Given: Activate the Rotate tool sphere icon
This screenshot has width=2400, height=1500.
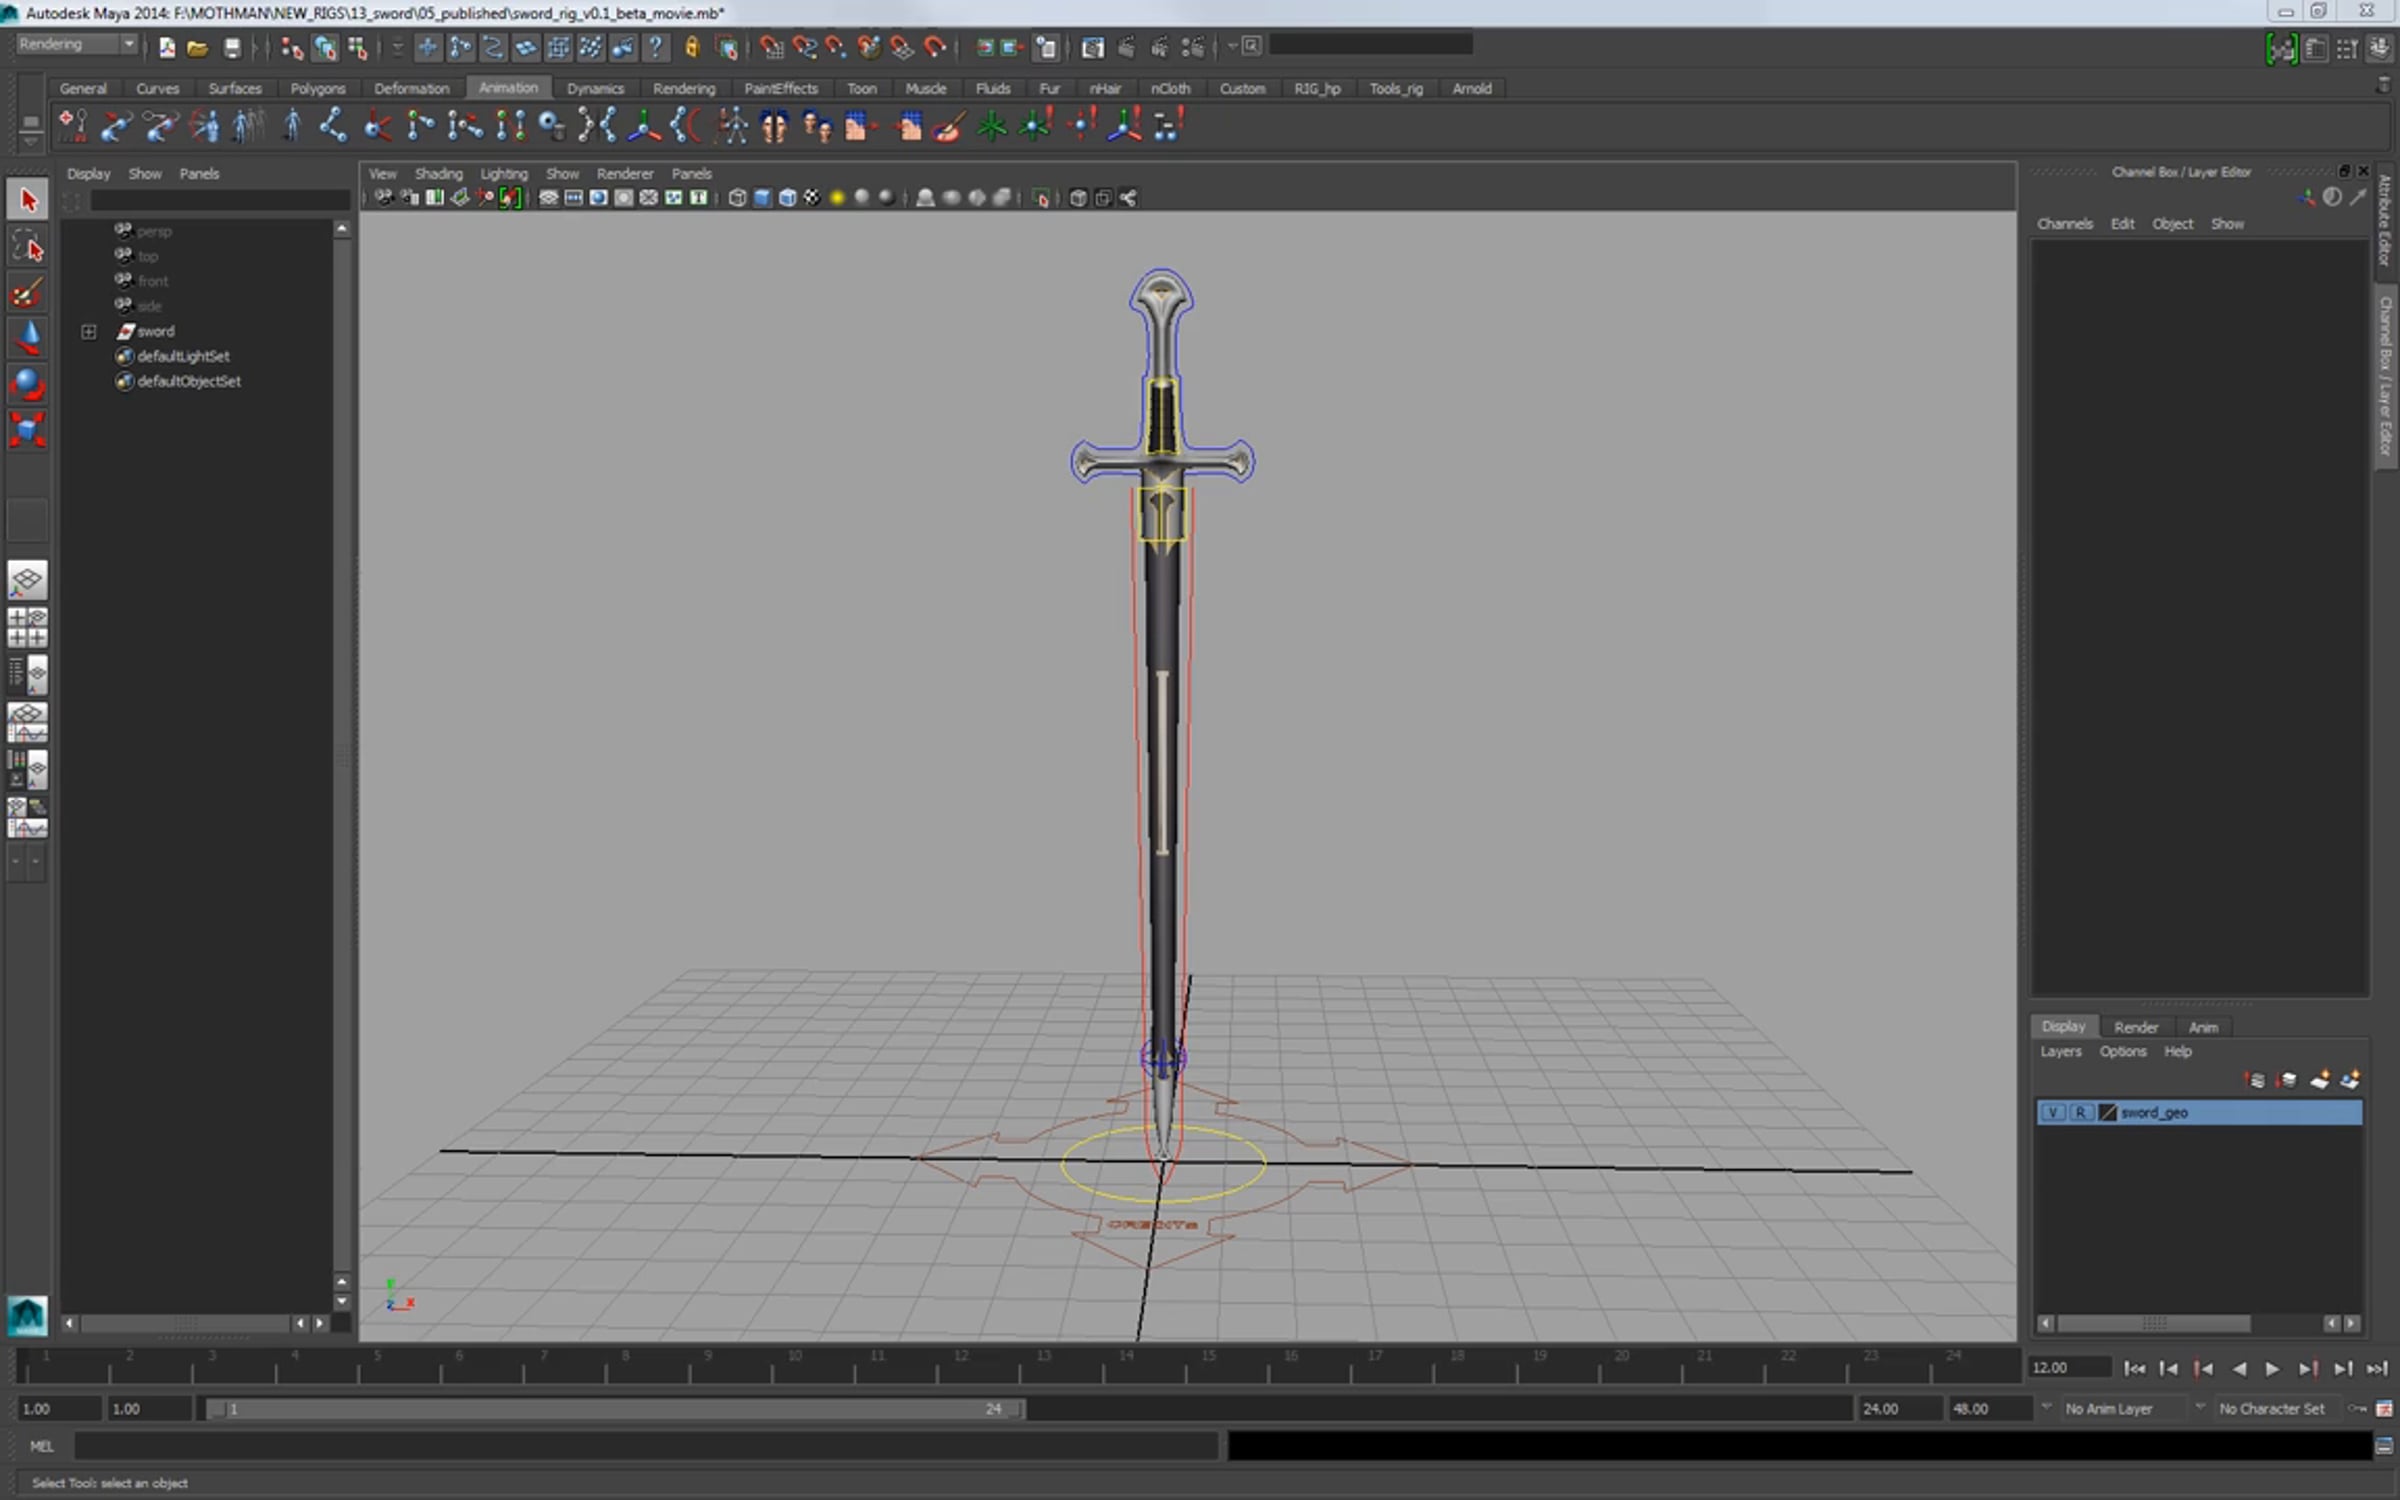Looking at the screenshot, I should pos(27,385).
